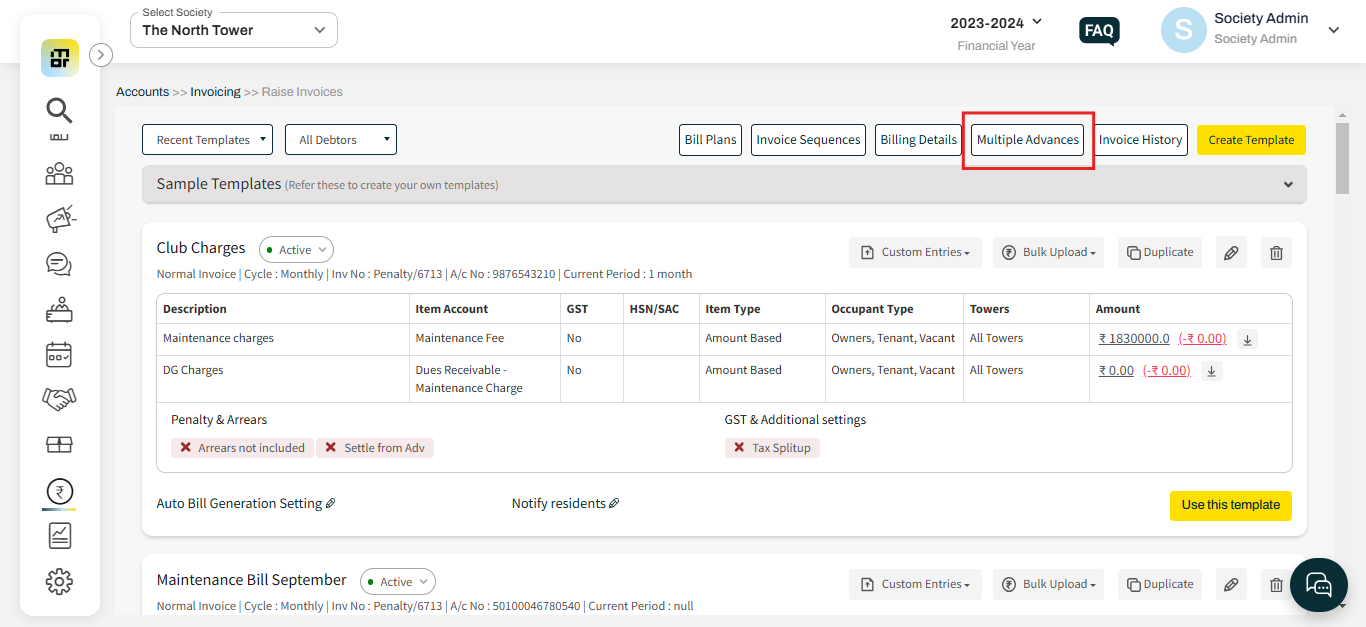
Task: Open the search icon in sidebar
Action: click(x=59, y=110)
